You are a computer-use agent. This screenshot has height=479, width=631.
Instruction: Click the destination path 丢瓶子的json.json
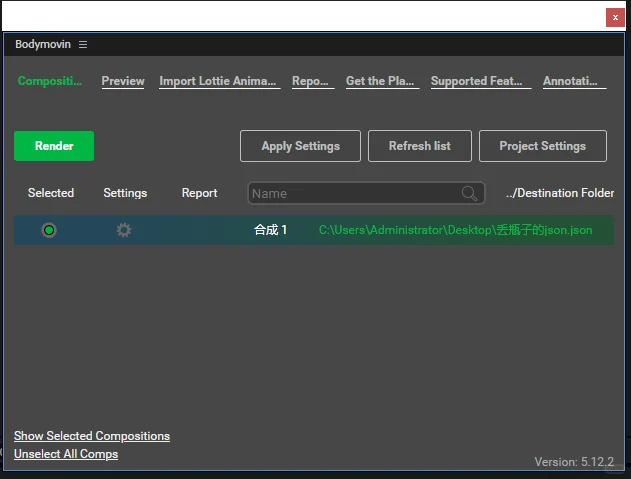tap(456, 230)
